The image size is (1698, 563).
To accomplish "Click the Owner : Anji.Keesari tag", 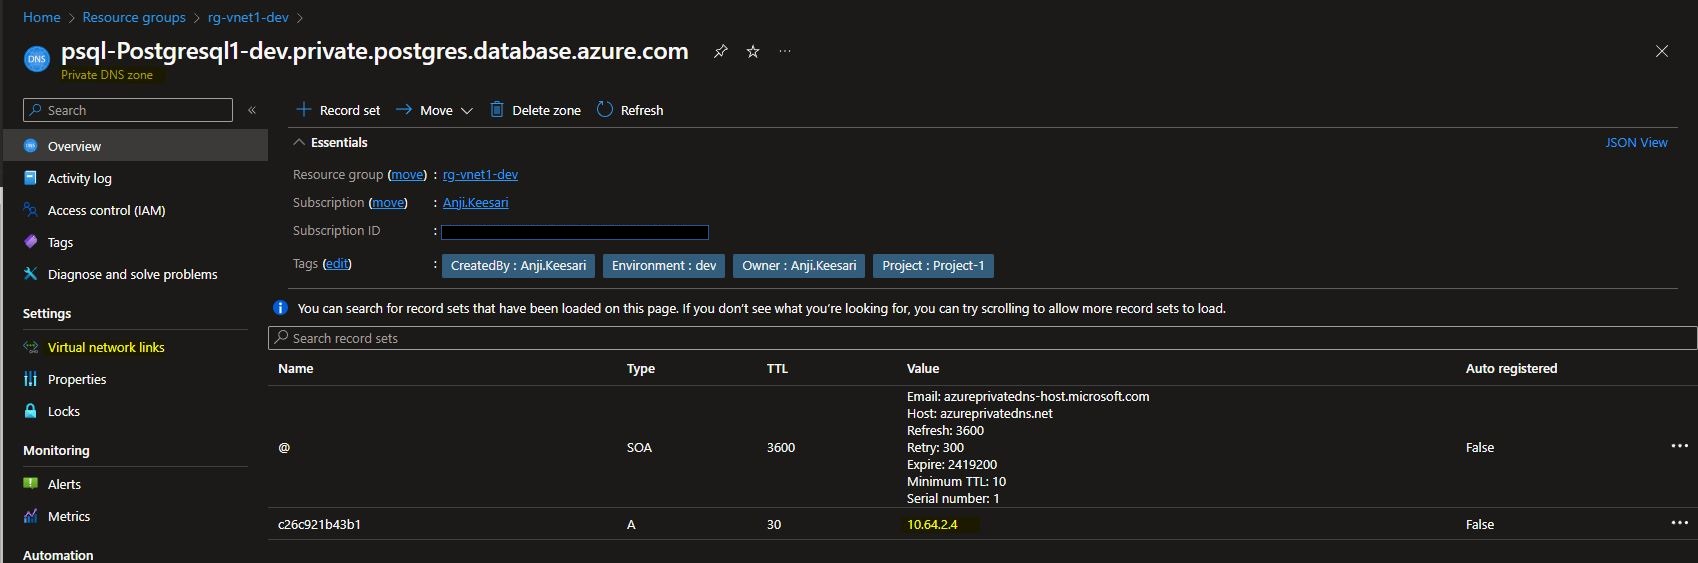I will 799,265.
